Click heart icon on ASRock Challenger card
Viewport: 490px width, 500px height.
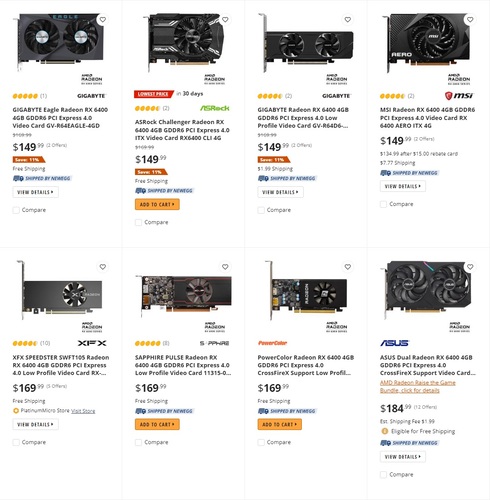[x=225, y=20]
